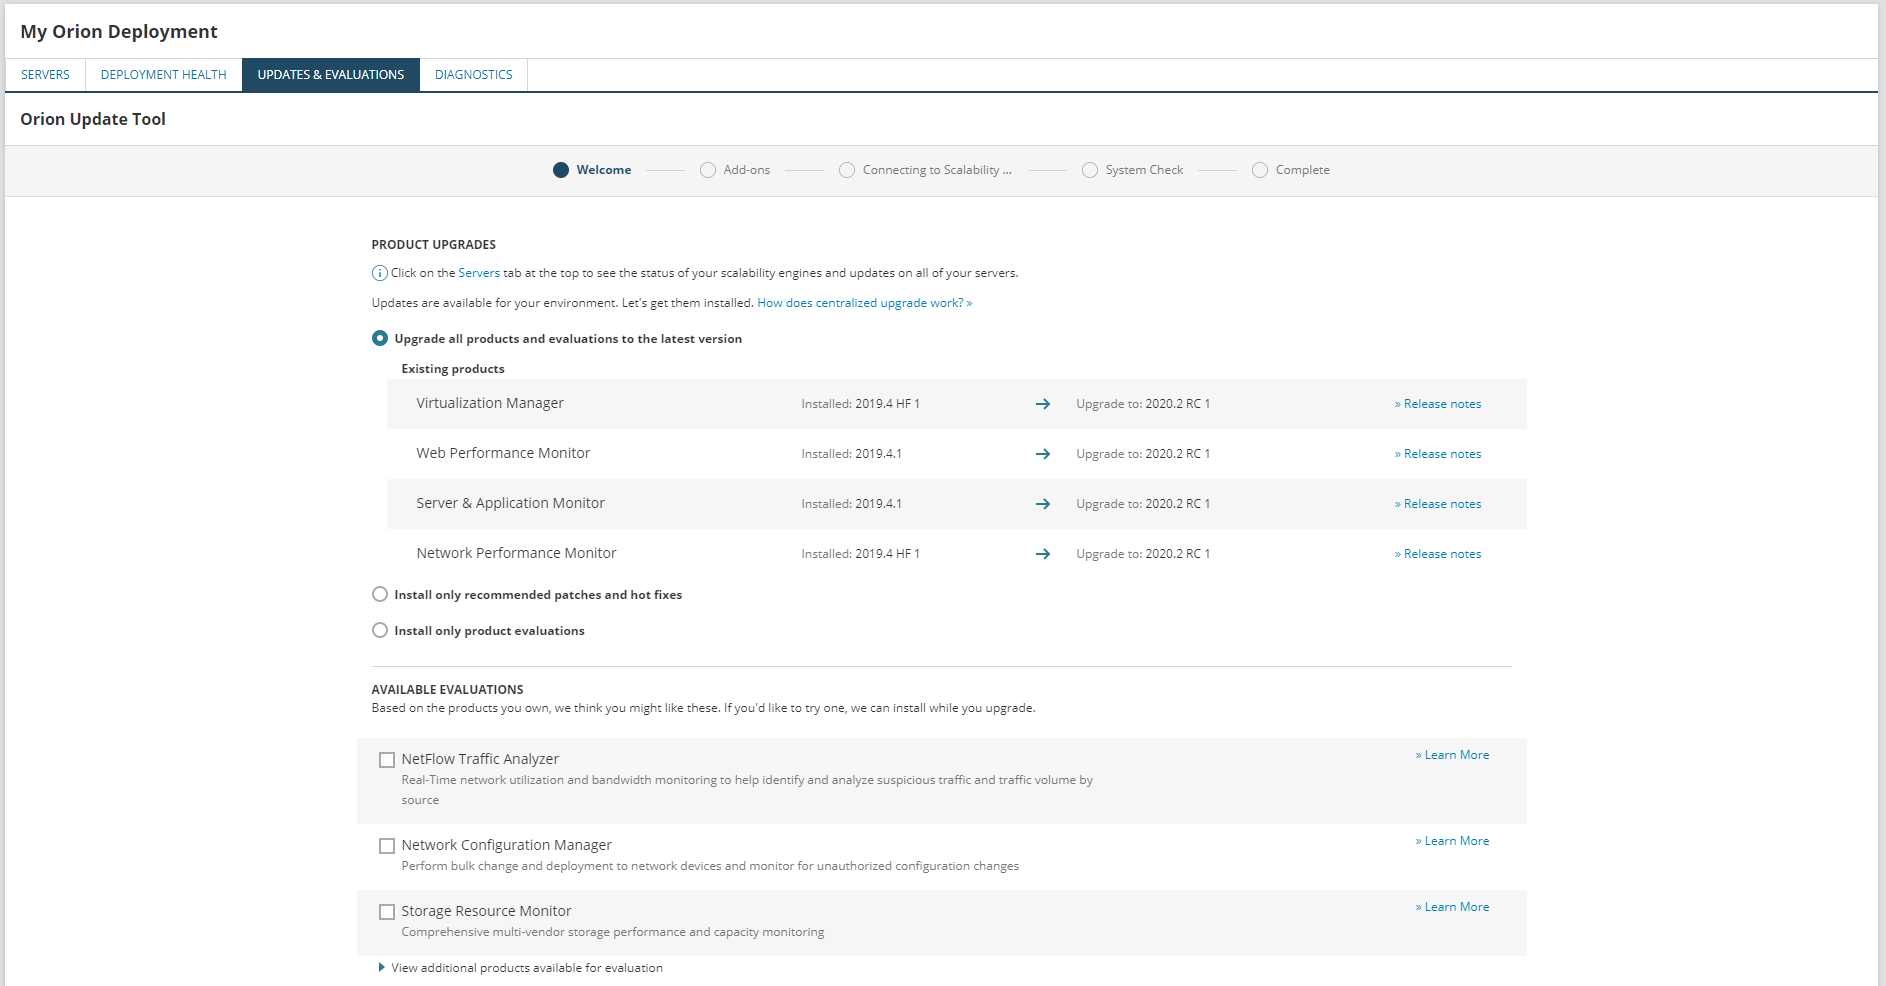Click 'Upgrade to: 2020.2 RC 1' for Virtualization Manager

tap(1143, 404)
